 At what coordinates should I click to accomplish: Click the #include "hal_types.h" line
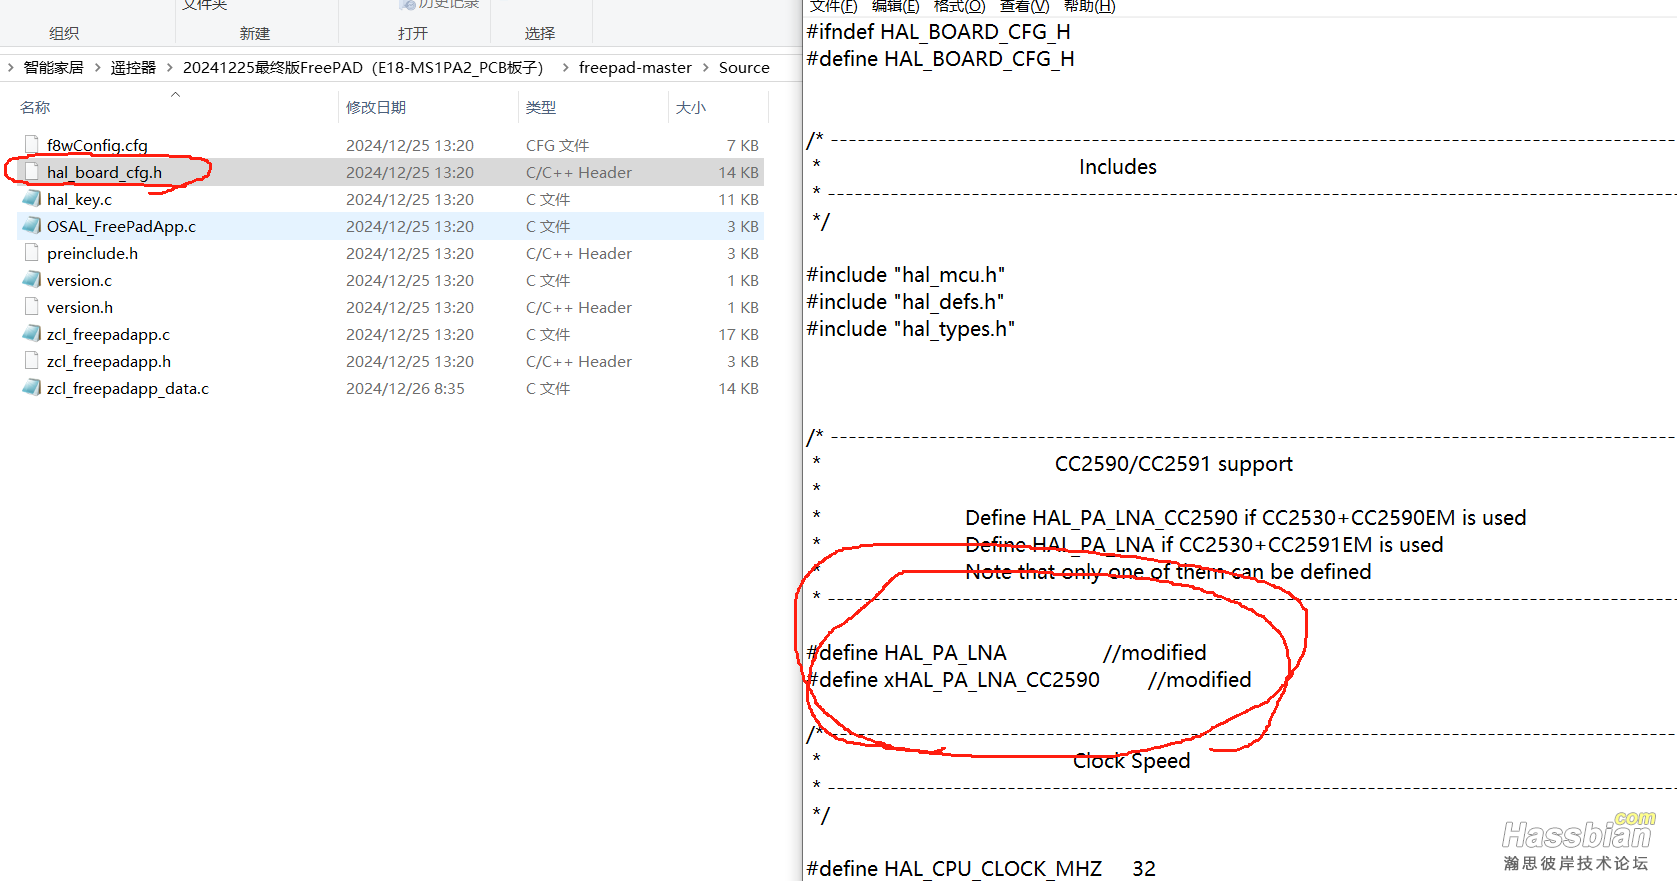tap(911, 329)
